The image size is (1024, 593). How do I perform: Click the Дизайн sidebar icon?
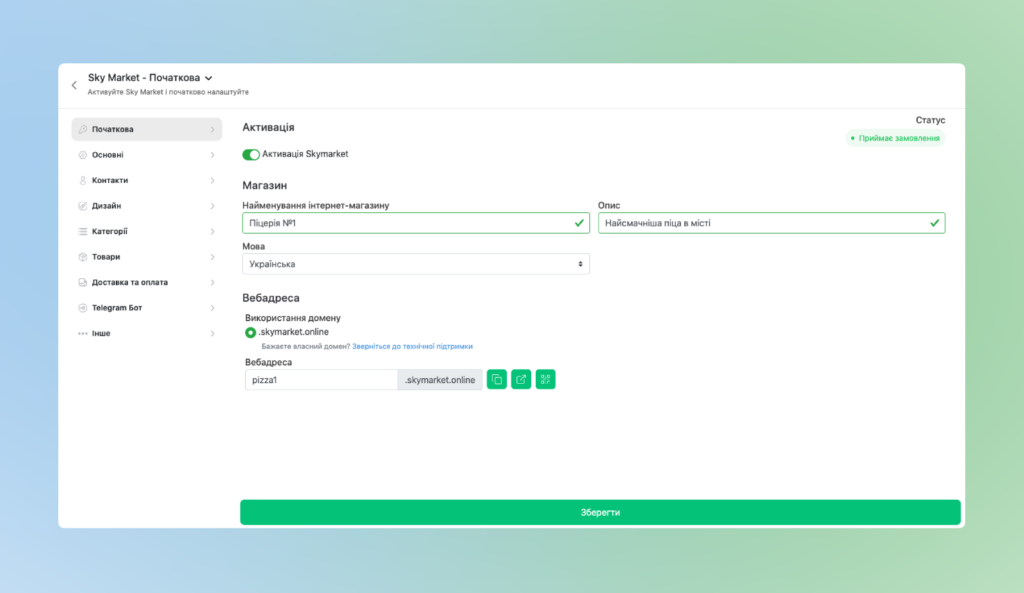(83, 206)
